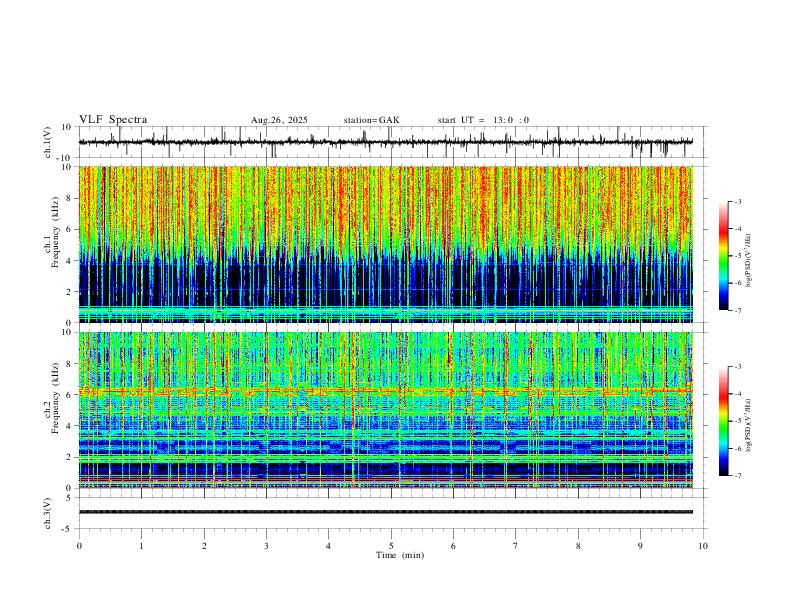This screenshot has height=612, width=792.
Task: Click time axis tick label "8"
Action: click(578, 546)
